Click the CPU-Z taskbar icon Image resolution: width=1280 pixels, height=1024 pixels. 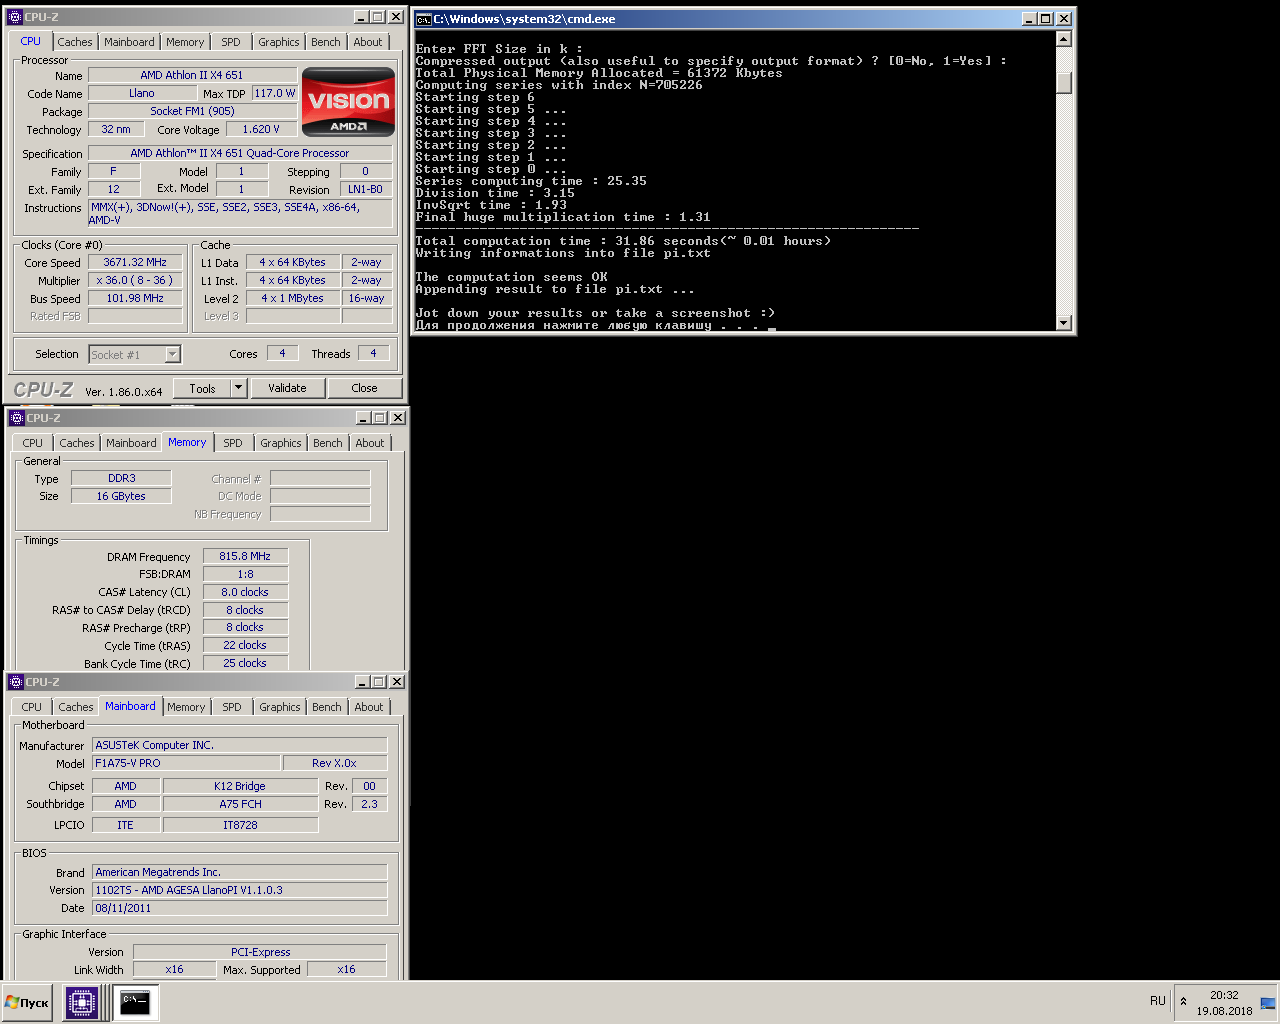(81, 1002)
